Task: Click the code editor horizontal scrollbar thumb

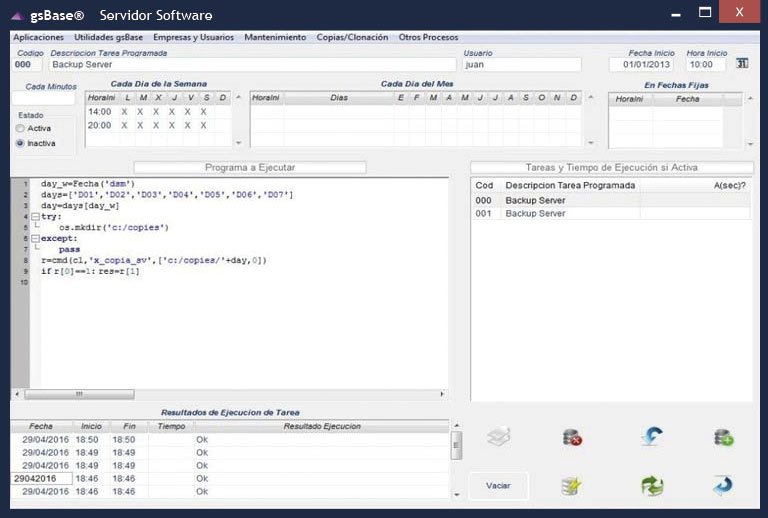Action: pyautogui.click(x=79, y=394)
